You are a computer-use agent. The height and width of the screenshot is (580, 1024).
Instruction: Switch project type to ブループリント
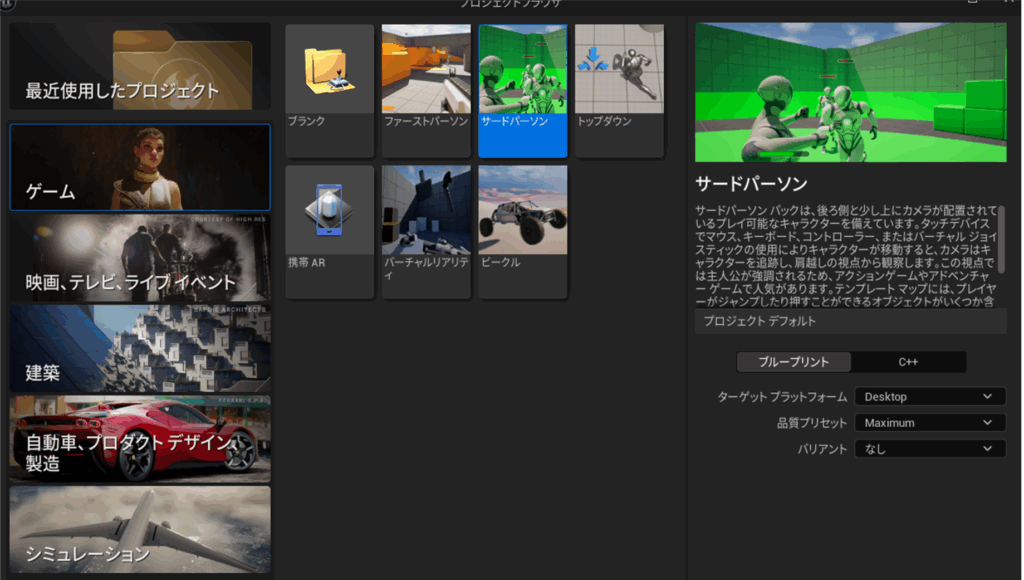[x=794, y=362]
